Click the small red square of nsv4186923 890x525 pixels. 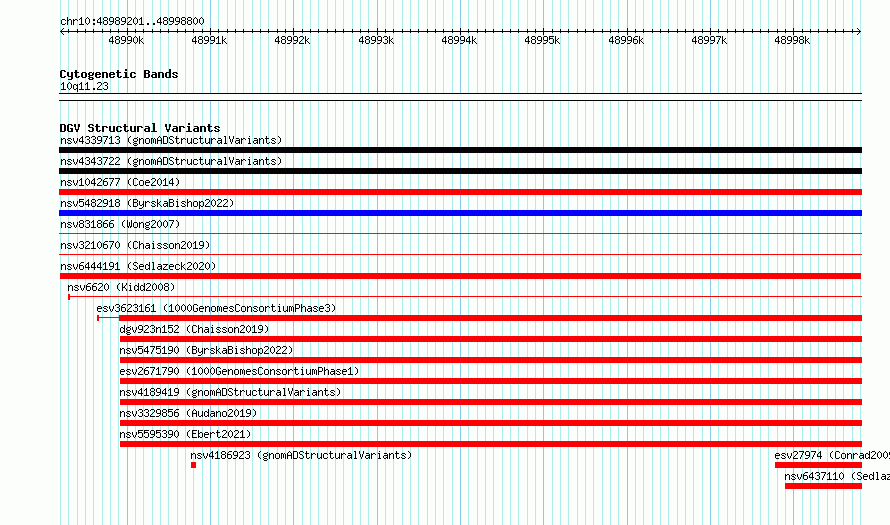194,465
